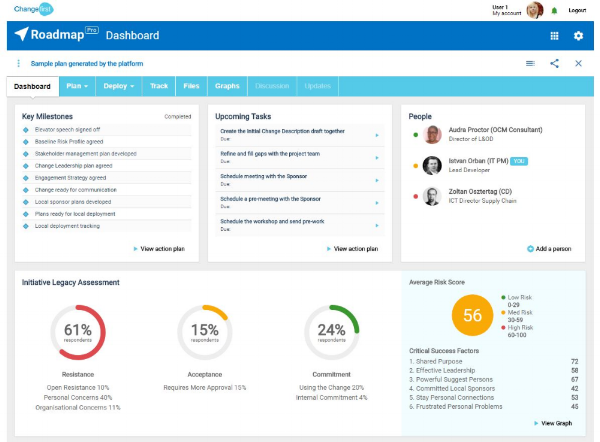Viewport: 600px width, 442px height.
Task: Expand the Deploy dropdown tab
Action: 118,86
